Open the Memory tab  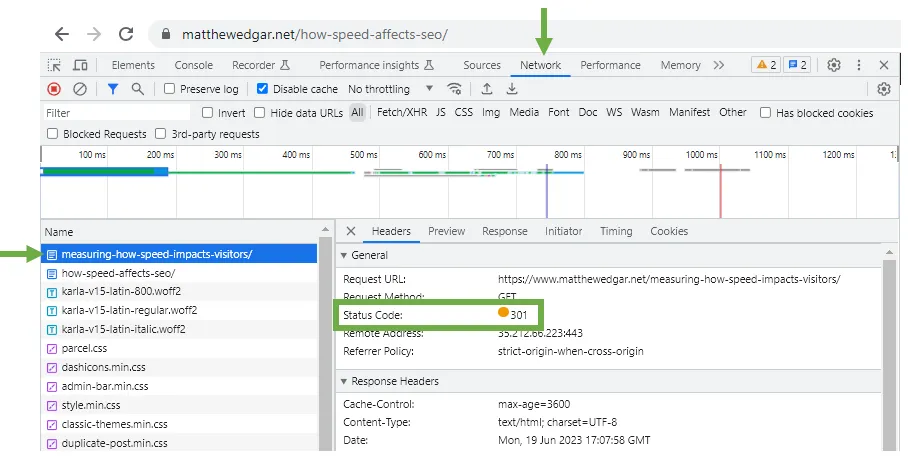[680, 65]
